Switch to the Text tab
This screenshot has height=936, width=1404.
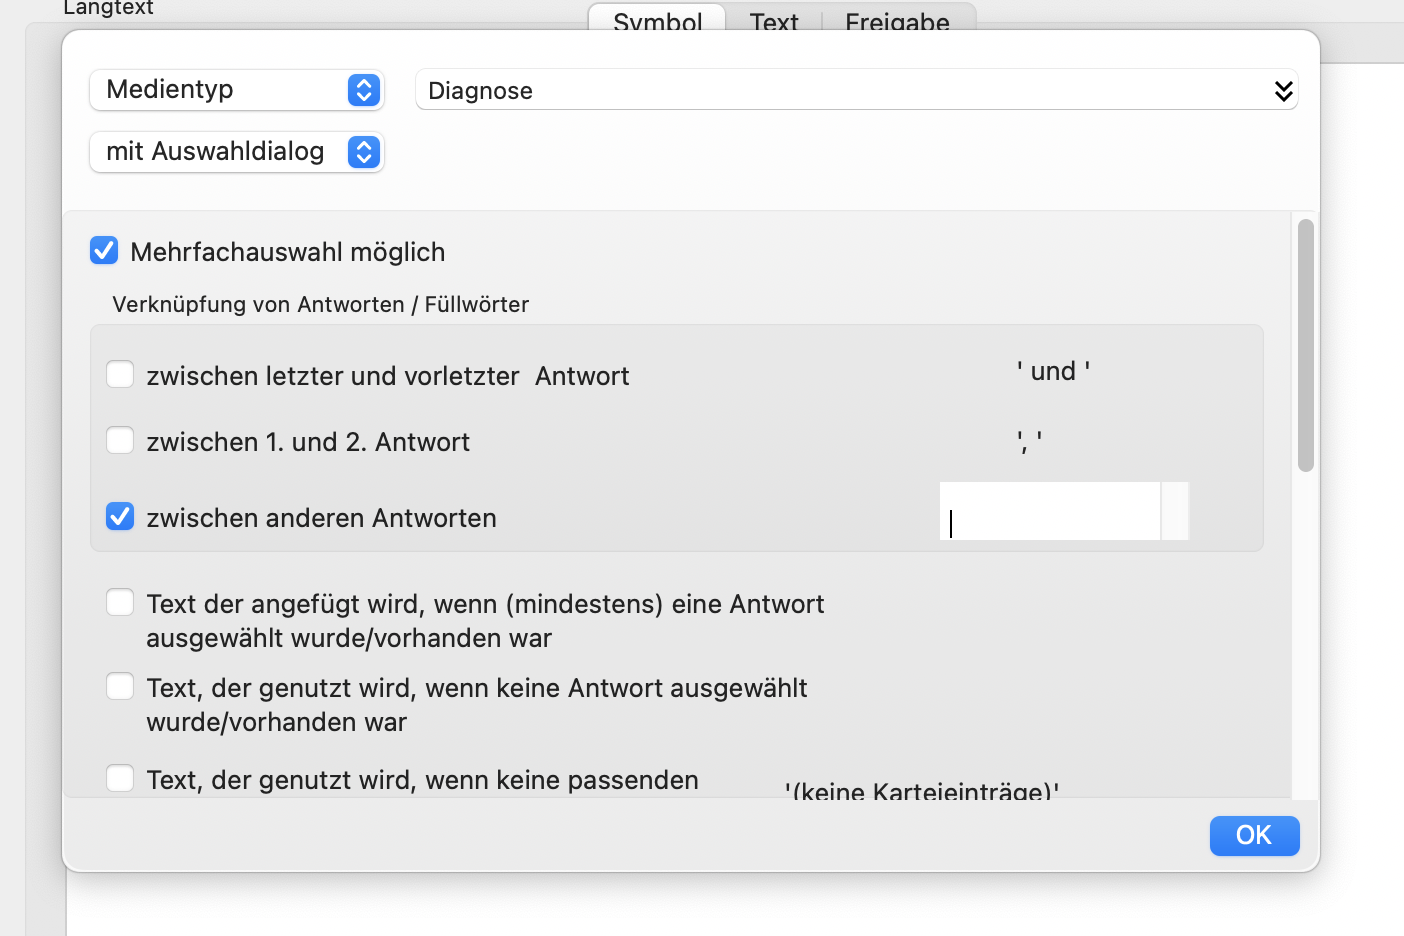[774, 20]
